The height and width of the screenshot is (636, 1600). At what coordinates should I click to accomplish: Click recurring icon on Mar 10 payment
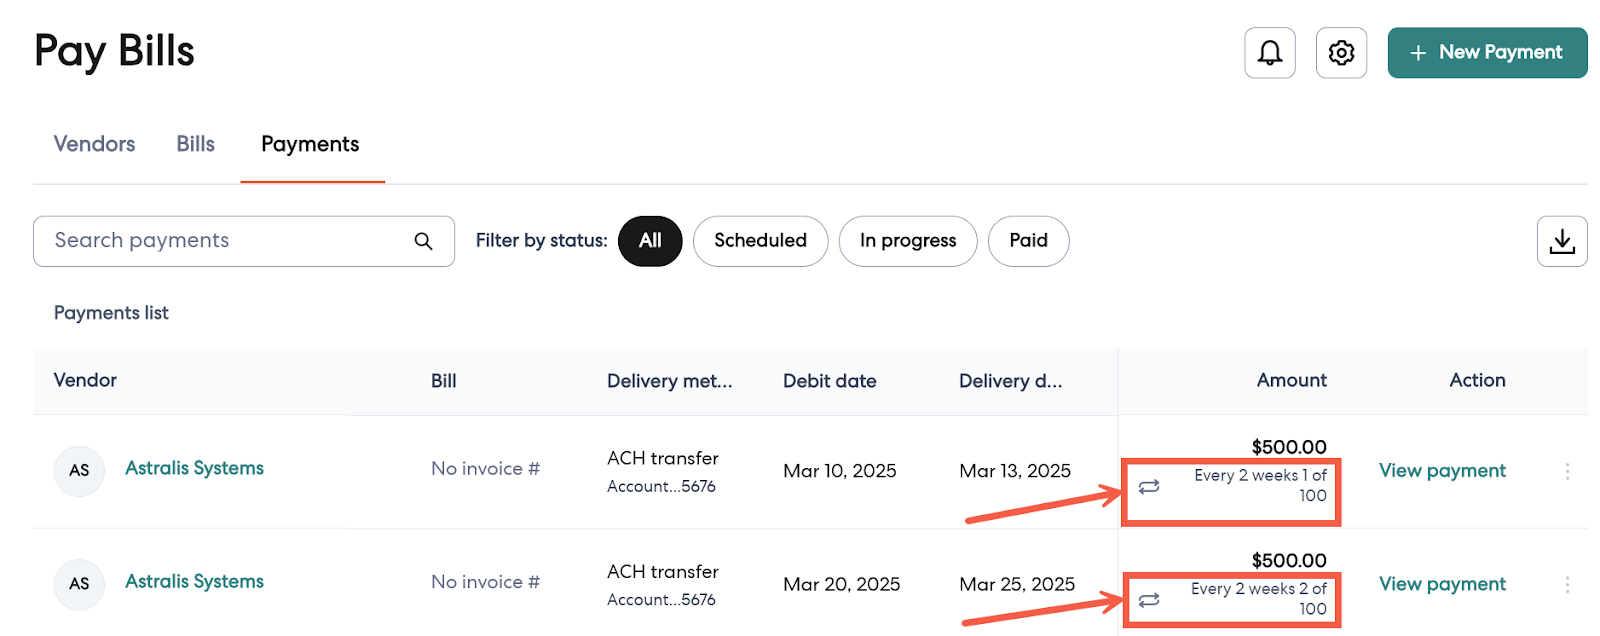[x=1149, y=486]
